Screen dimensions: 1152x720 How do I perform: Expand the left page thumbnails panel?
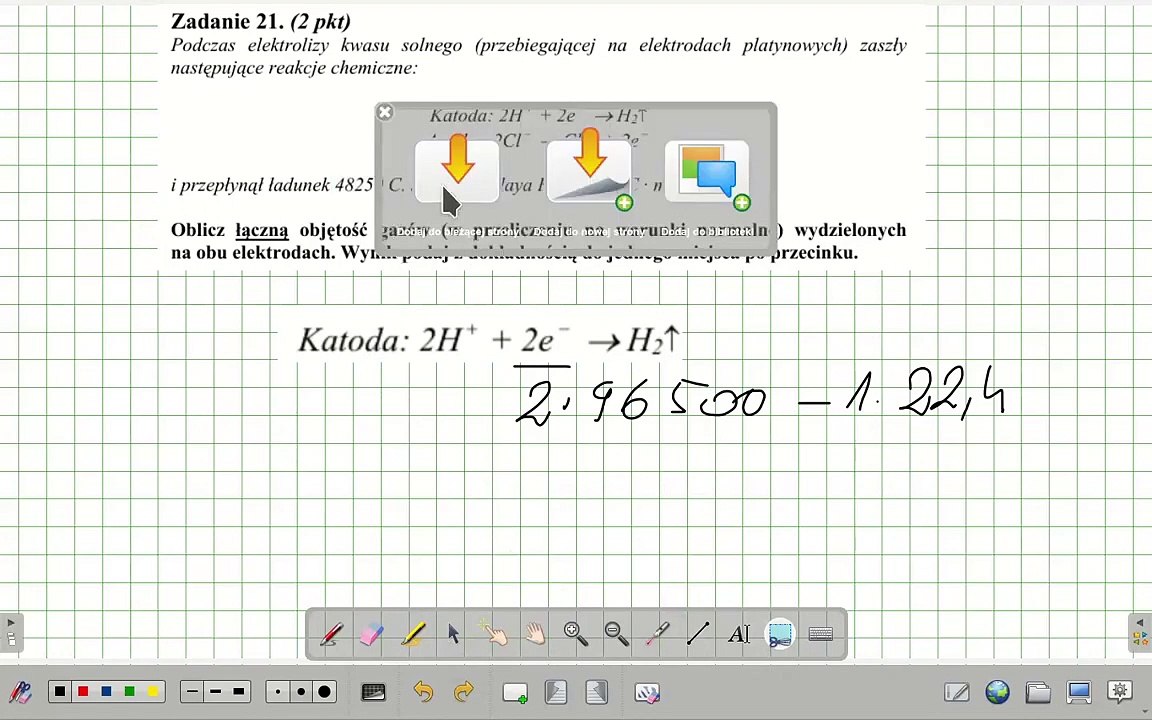[x=11, y=632]
